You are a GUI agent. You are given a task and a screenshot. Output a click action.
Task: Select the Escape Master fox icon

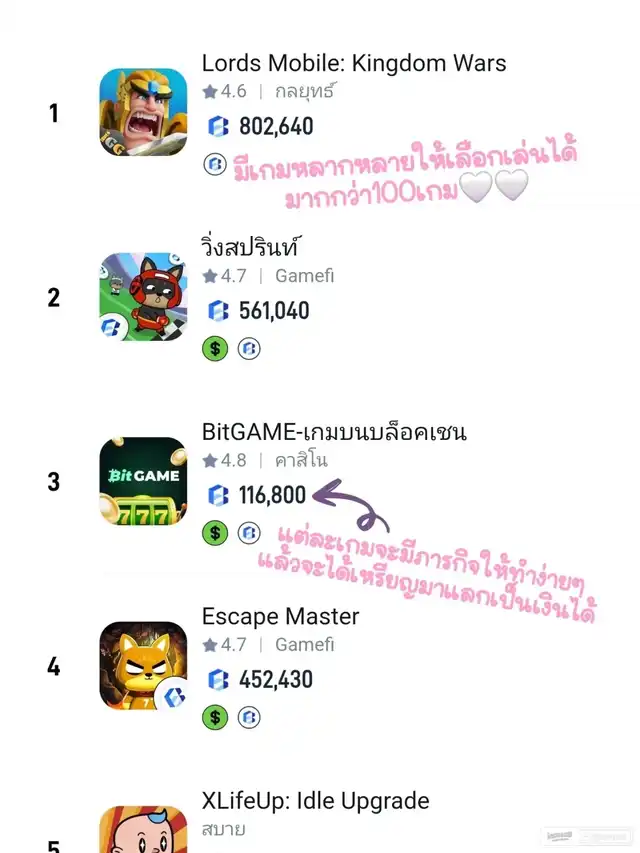143,665
